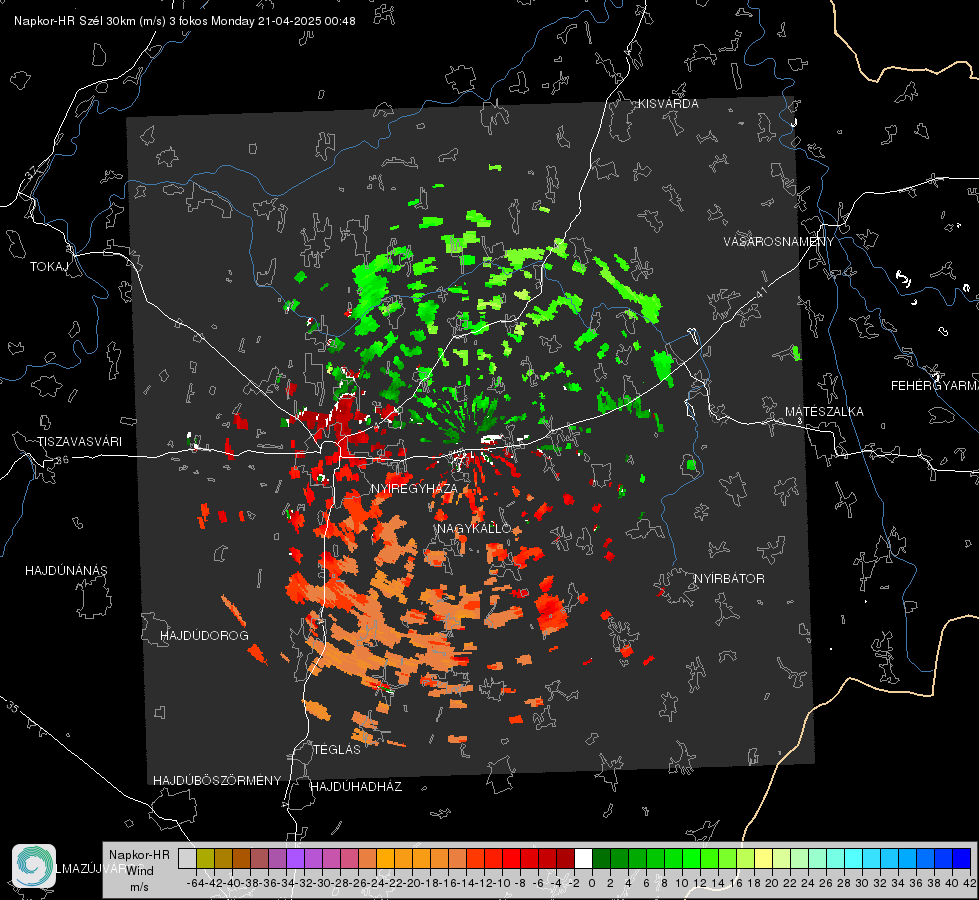This screenshot has height=900, width=979.
Task: Pick the light gray leftmost legend swatch
Action: (187, 858)
